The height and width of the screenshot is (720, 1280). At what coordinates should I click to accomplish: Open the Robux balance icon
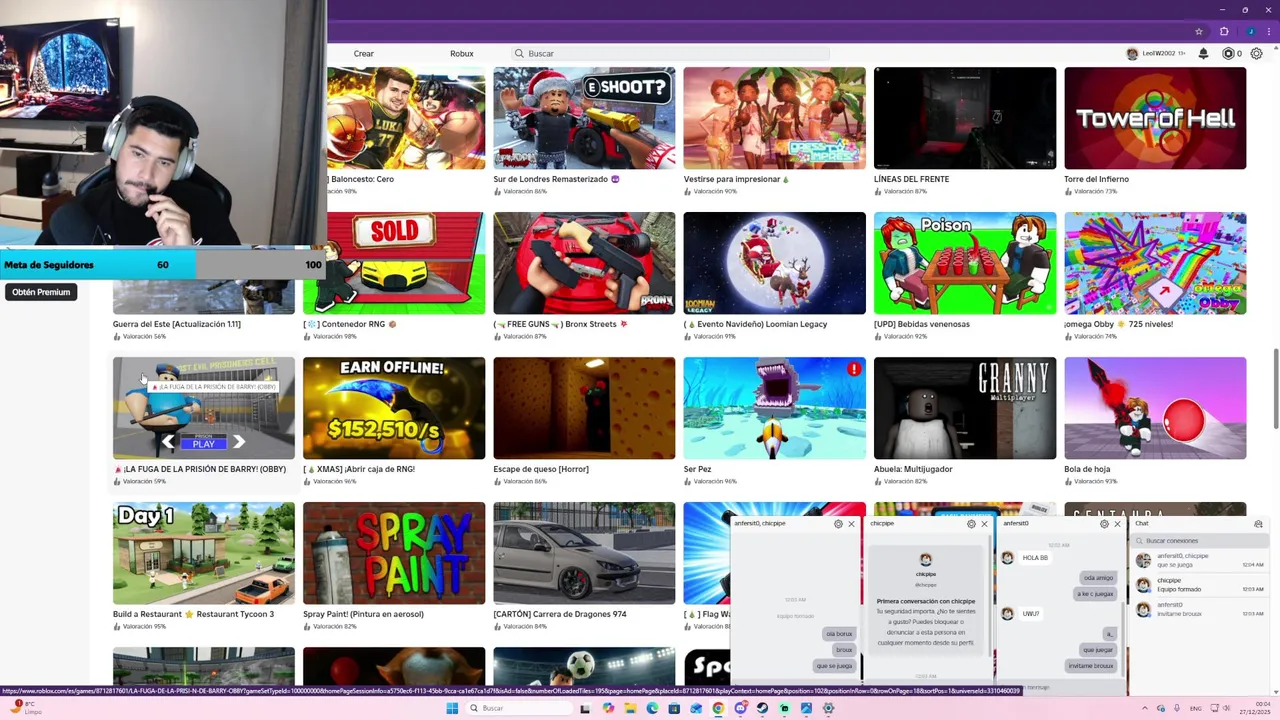point(1228,54)
